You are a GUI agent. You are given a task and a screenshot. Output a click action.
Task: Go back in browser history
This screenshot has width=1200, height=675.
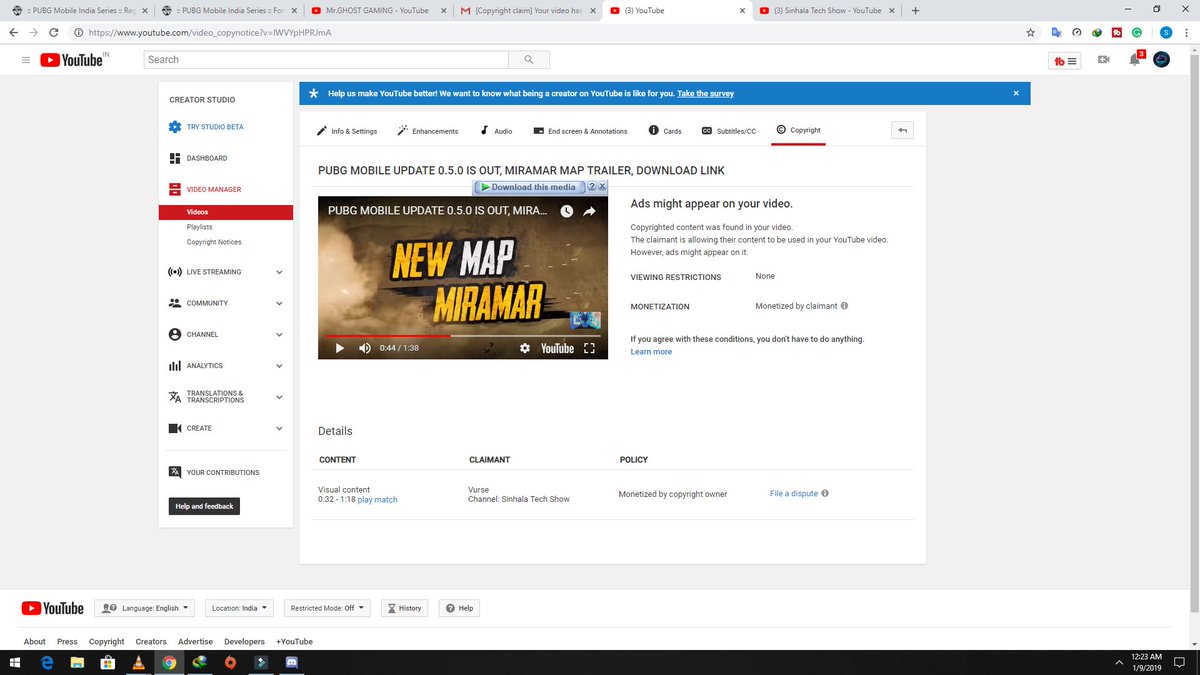click(x=14, y=32)
